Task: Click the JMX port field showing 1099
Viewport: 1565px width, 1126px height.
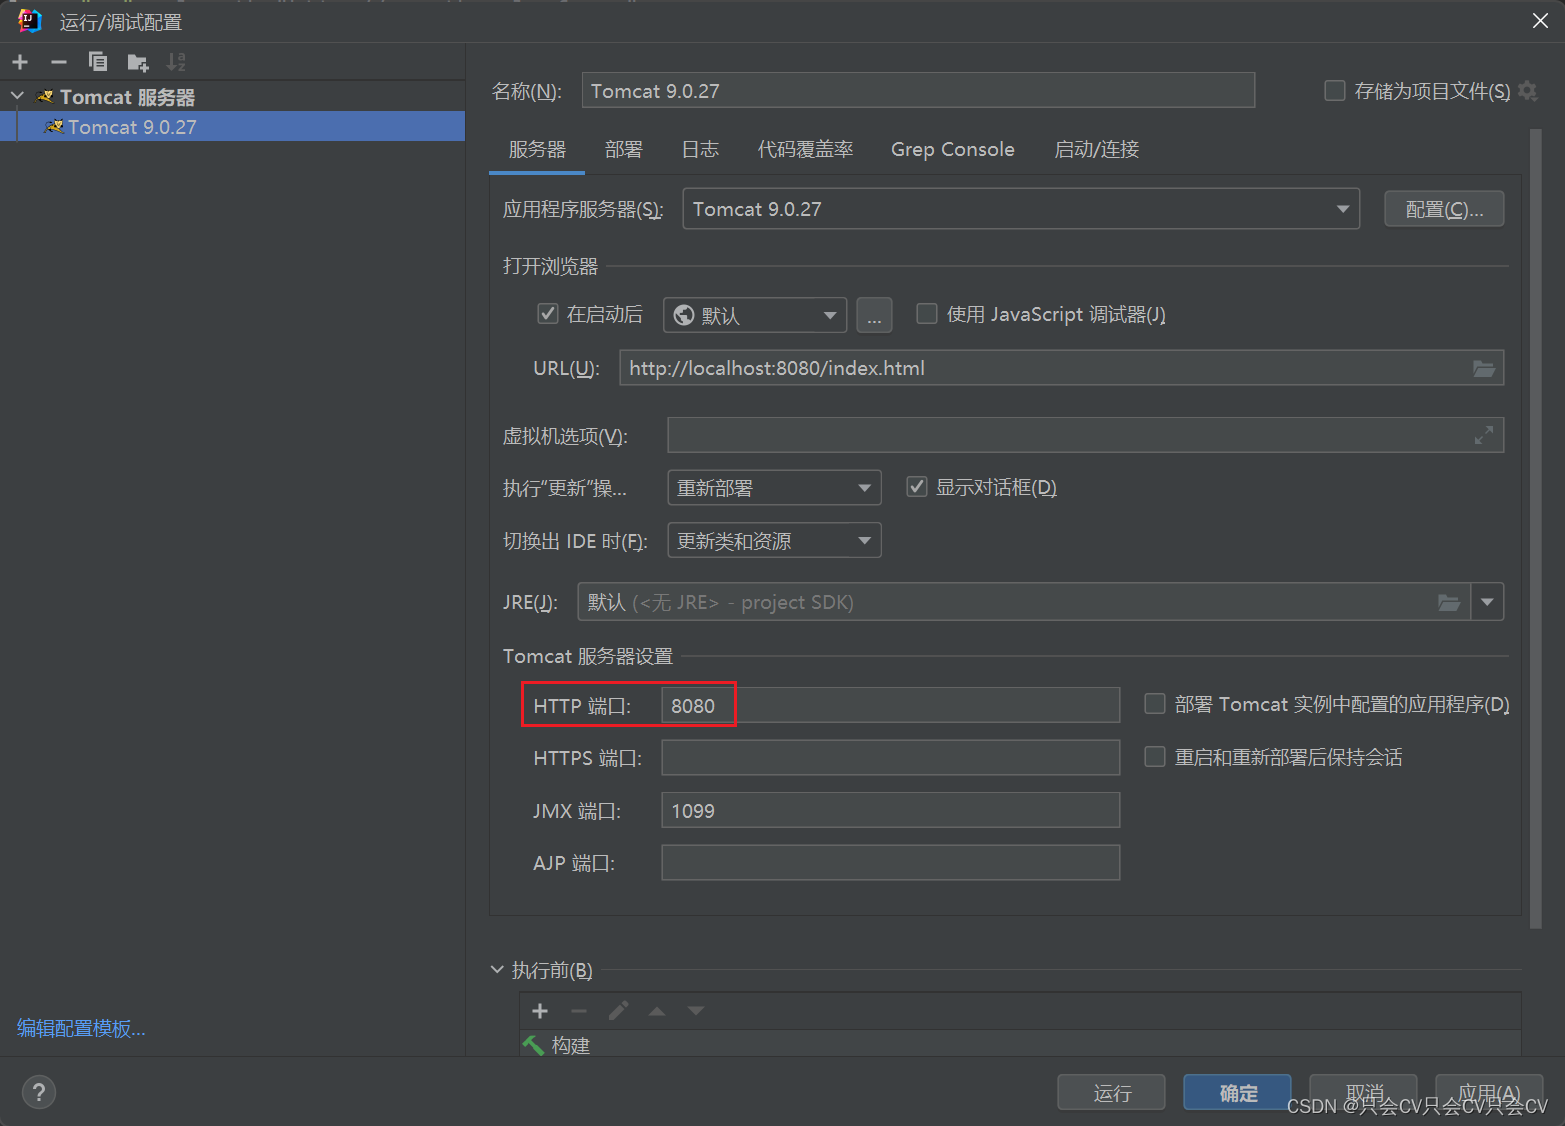Action: [x=890, y=810]
